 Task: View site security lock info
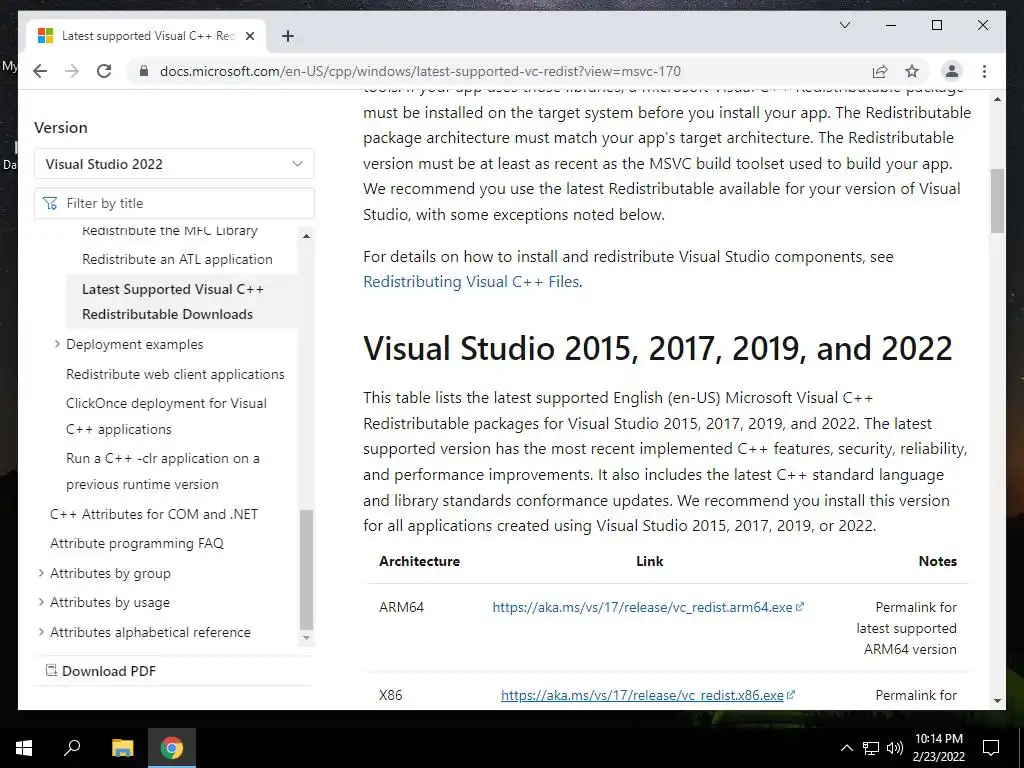(144, 71)
